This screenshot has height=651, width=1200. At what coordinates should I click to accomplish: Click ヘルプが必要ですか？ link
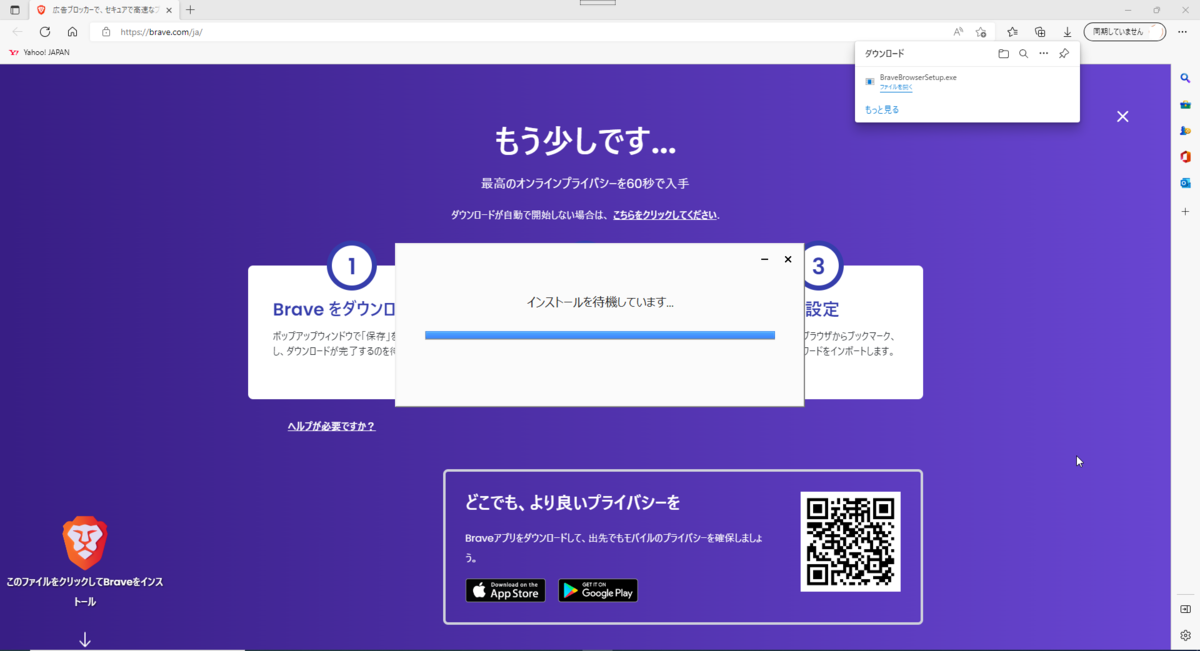pyautogui.click(x=331, y=426)
